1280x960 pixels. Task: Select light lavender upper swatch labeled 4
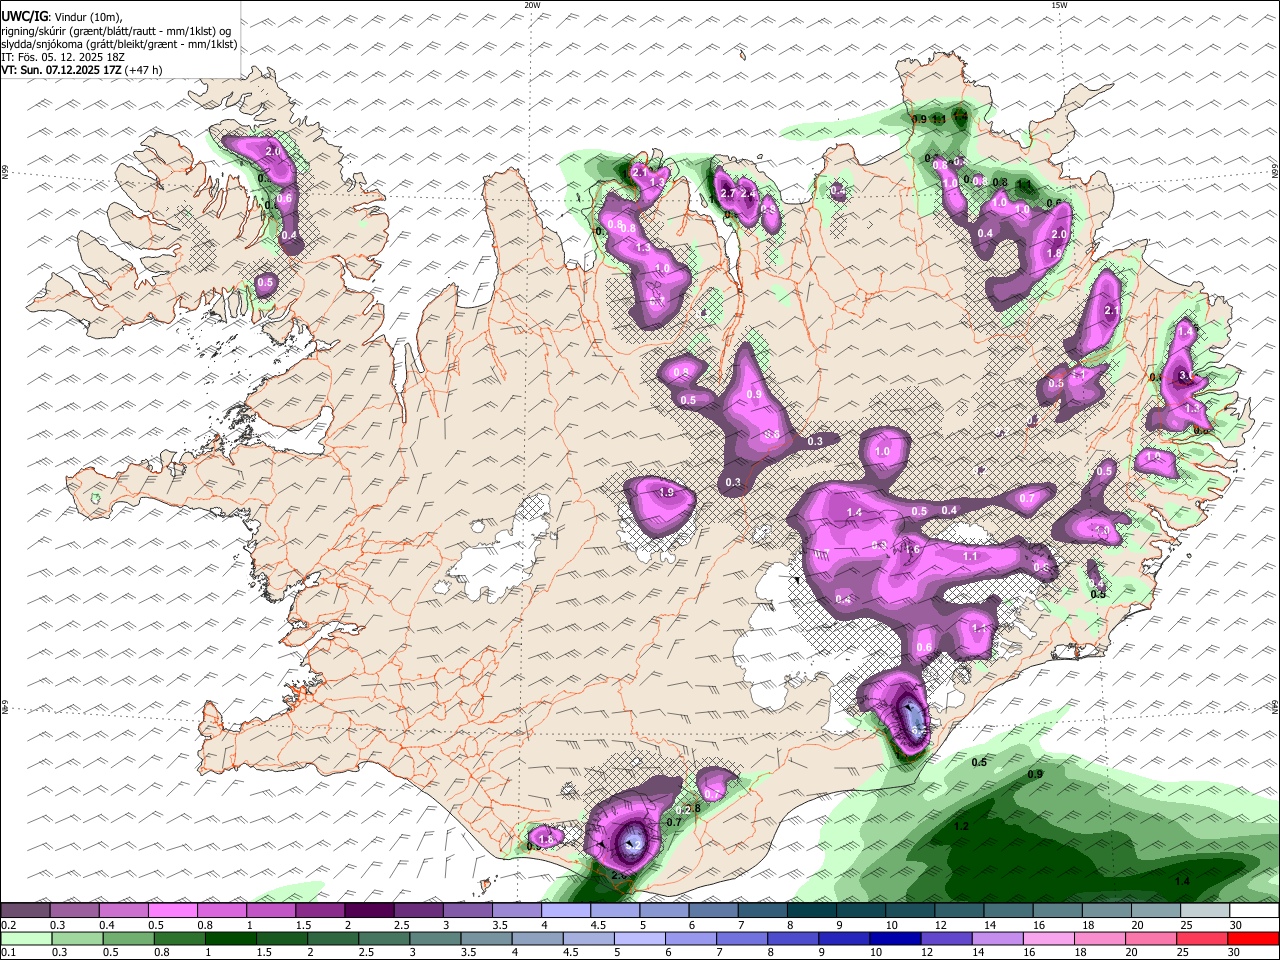click(x=565, y=910)
